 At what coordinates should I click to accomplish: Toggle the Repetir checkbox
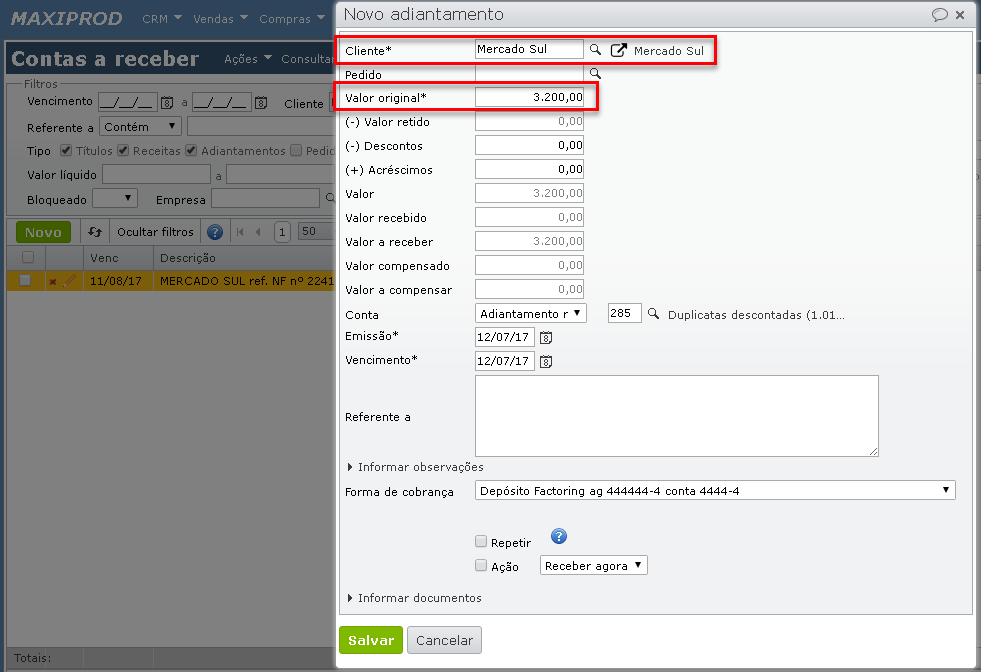pos(481,541)
